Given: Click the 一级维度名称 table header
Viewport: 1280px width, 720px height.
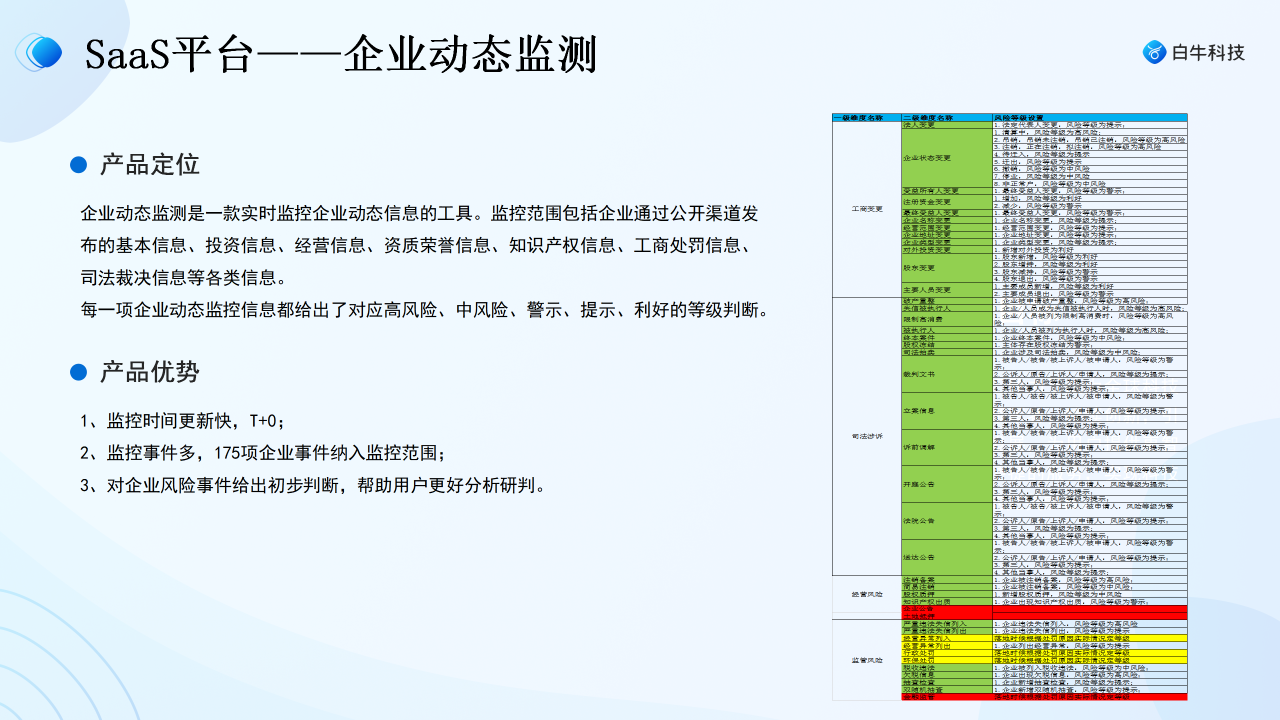Looking at the screenshot, I should (866, 117).
